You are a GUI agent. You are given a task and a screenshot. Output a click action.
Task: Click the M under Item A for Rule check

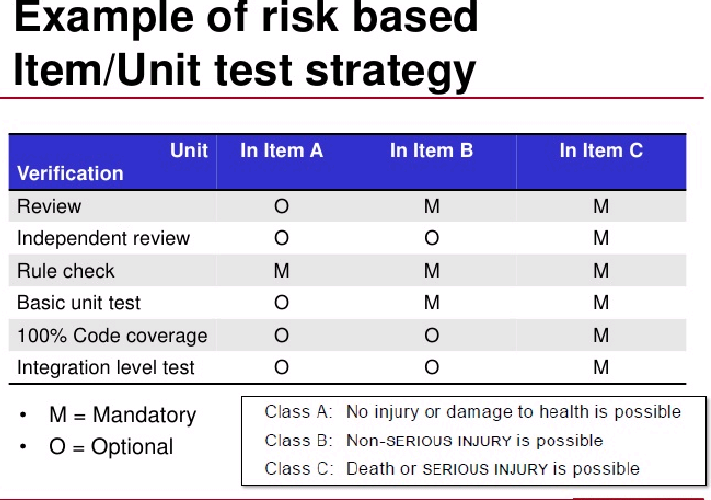(282, 271)
